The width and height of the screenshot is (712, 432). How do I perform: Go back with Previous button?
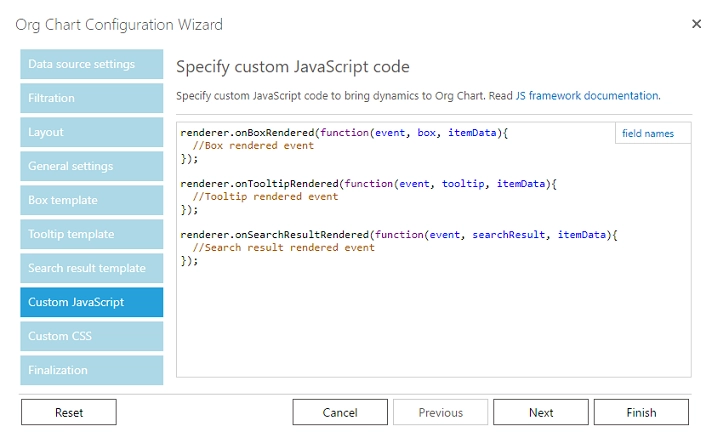pyautogui.click(x=440, y=412)
